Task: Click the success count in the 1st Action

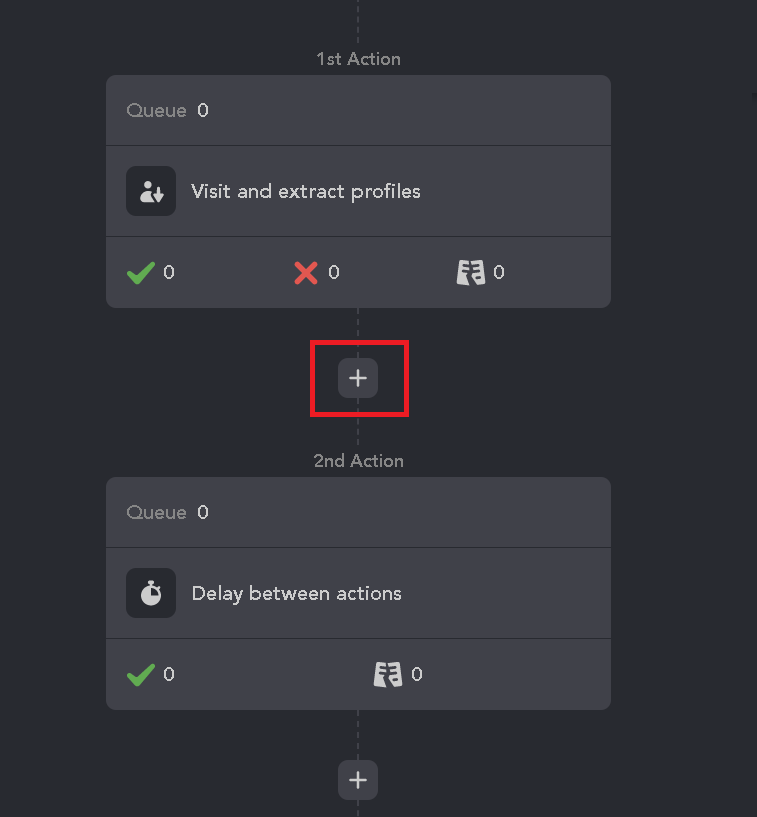Action: [x=169, y=273]
